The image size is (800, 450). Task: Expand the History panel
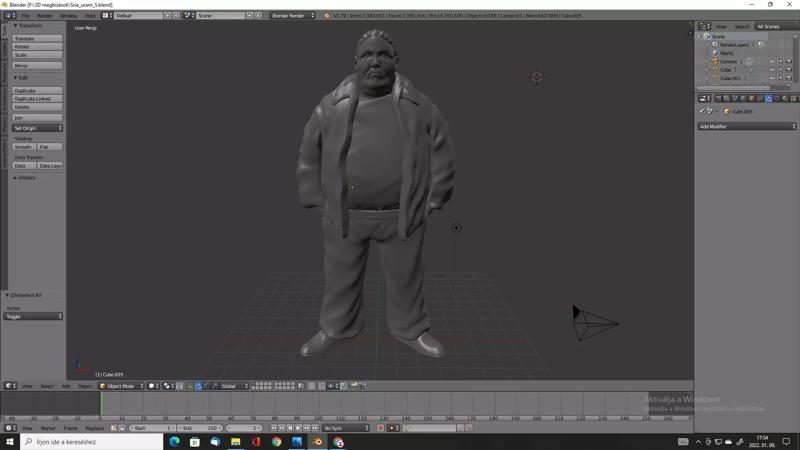click(x=25, y=178)
